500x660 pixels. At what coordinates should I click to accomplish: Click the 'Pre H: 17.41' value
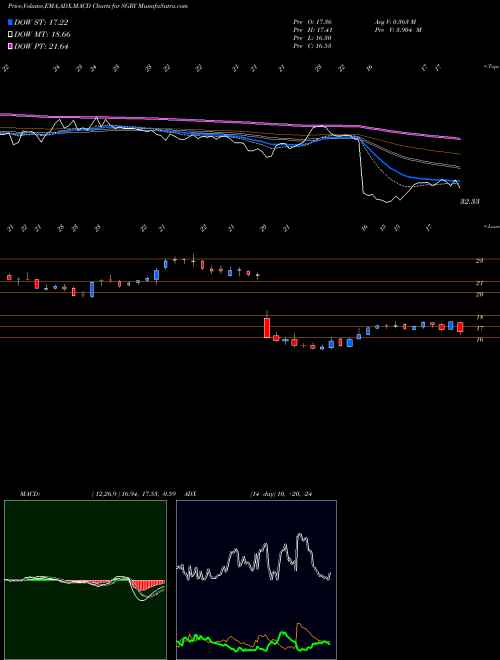313,30
